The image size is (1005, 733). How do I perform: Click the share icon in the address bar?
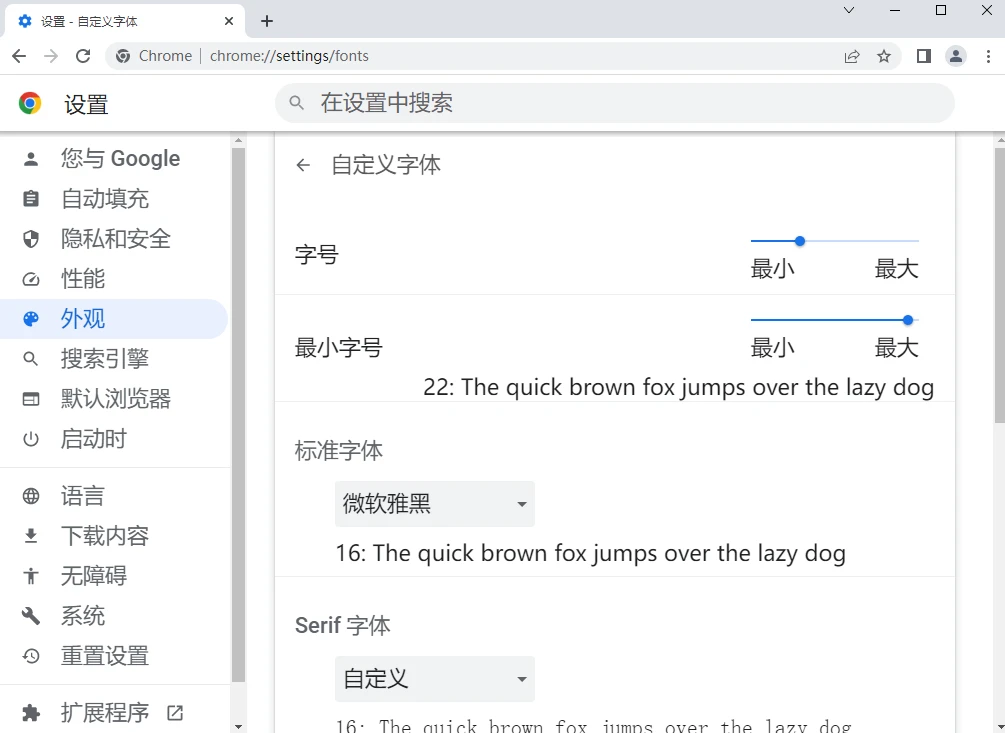[852, 56]
